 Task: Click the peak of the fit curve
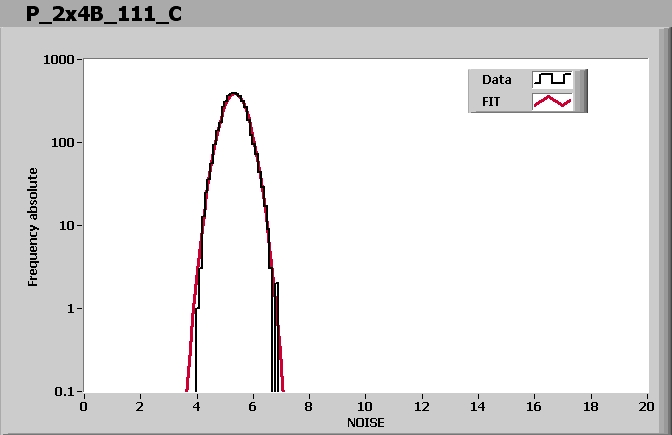(x=233, y=93)
